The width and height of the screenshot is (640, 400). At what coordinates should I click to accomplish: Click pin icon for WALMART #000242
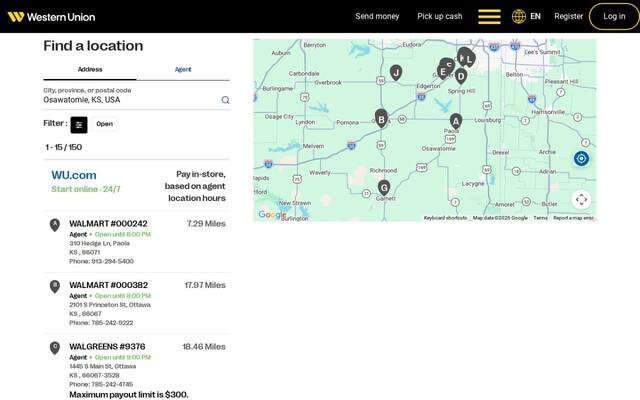55,225
